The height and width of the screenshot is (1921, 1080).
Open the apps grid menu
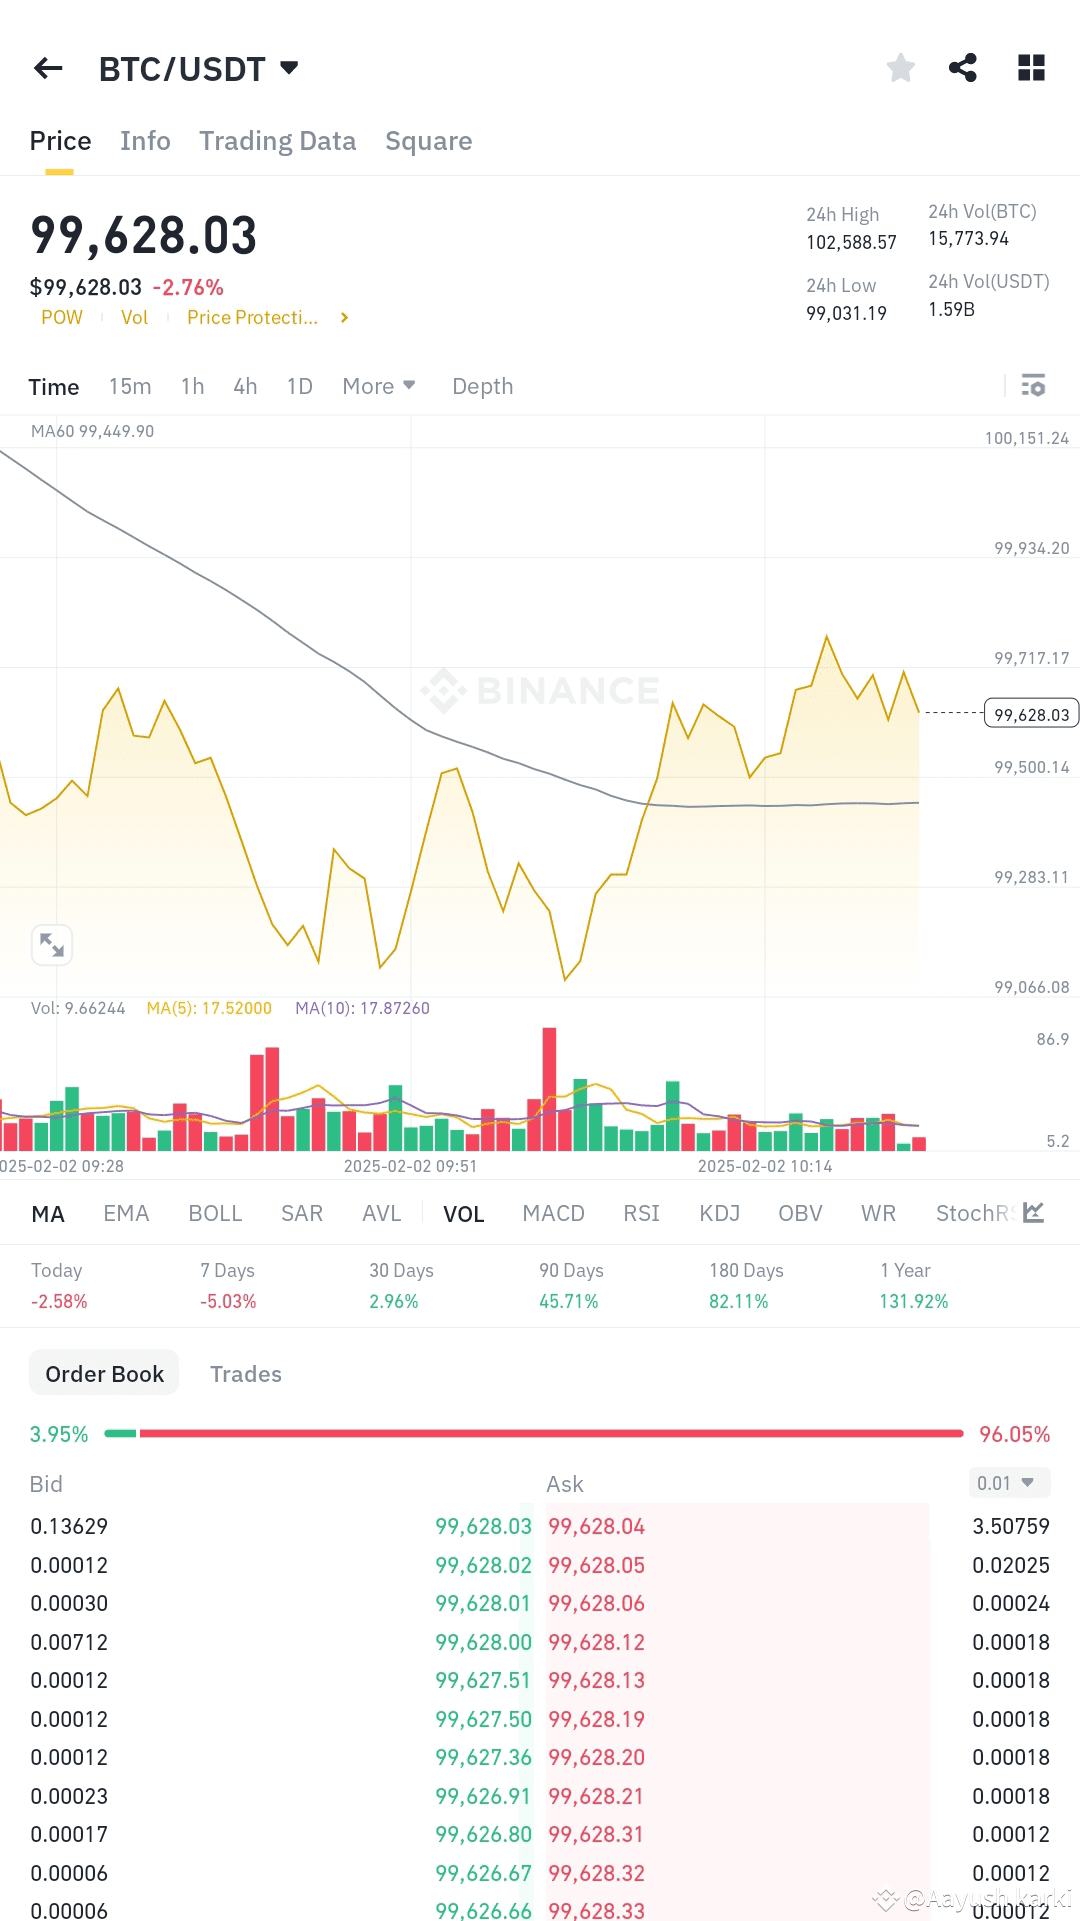point(1030,67)
